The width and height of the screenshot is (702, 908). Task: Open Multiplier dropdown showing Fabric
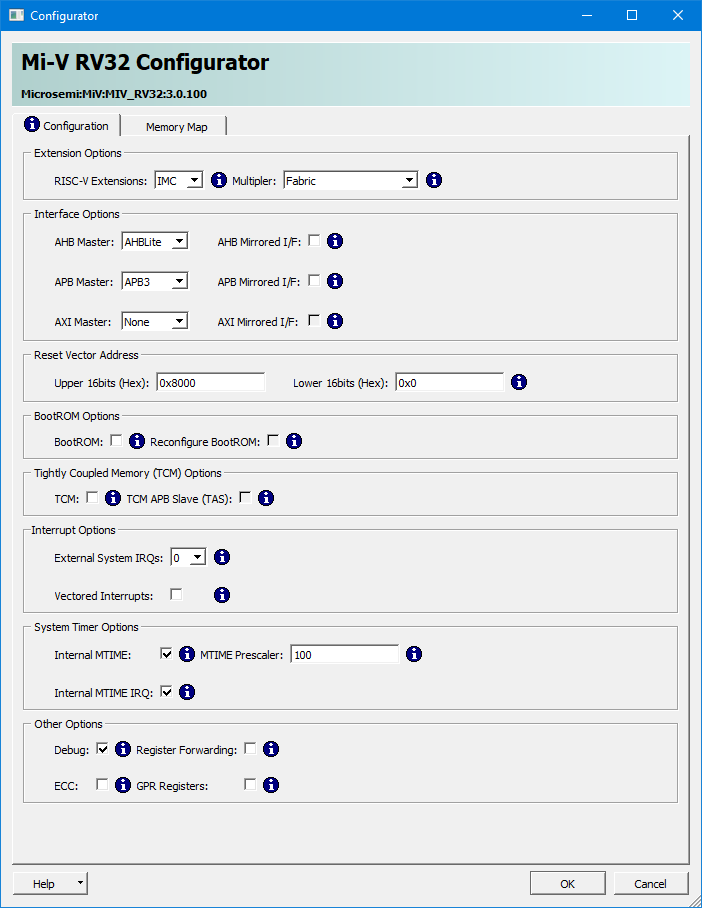[350, 181]
